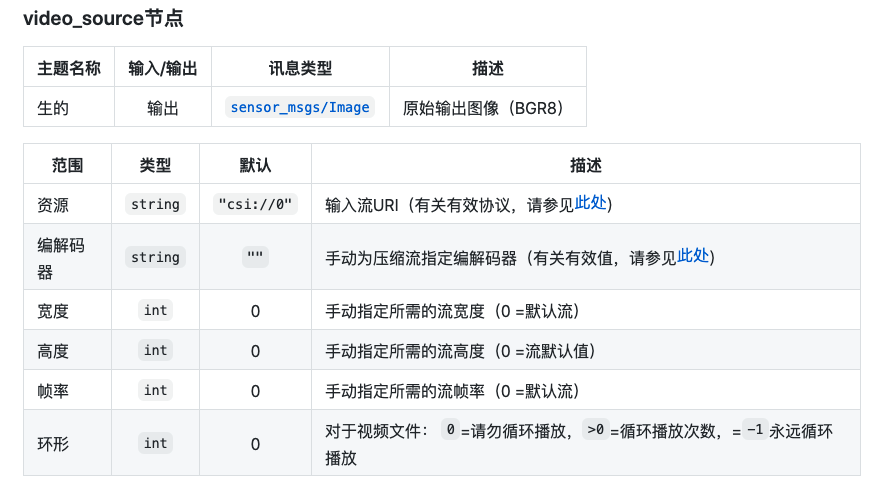
Task: Select the -1 code value in 环形 description
Action: [755, 430]
